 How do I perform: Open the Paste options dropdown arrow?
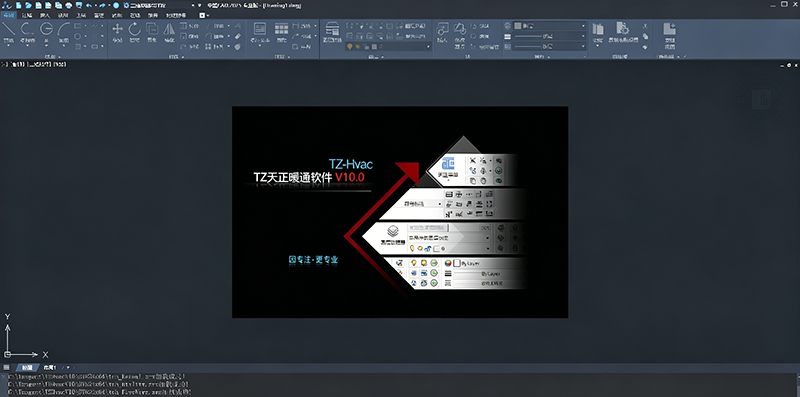pyautogui.click(x=597, y=45)
